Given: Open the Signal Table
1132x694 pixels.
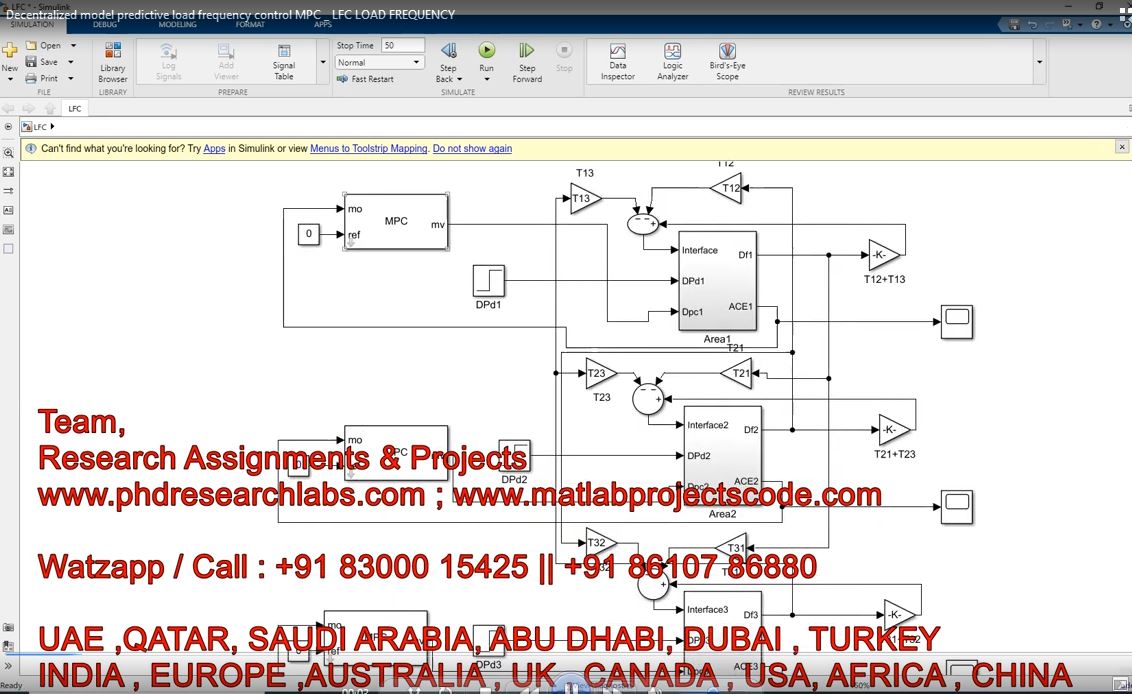Looking at the screenshot, I should 284,61.
